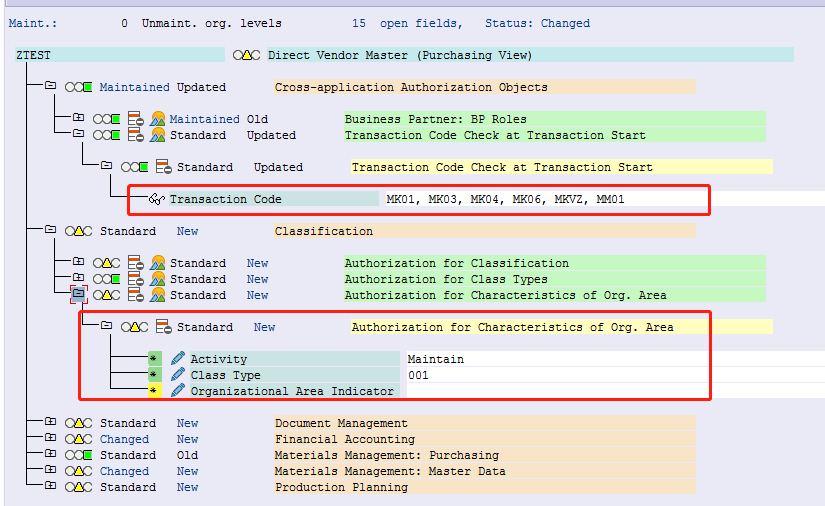This screenshot has width=825, height=506.
Task: Select the Direct Vendor Master (Purchasing View) text
Action: click(x=400, y=55)
